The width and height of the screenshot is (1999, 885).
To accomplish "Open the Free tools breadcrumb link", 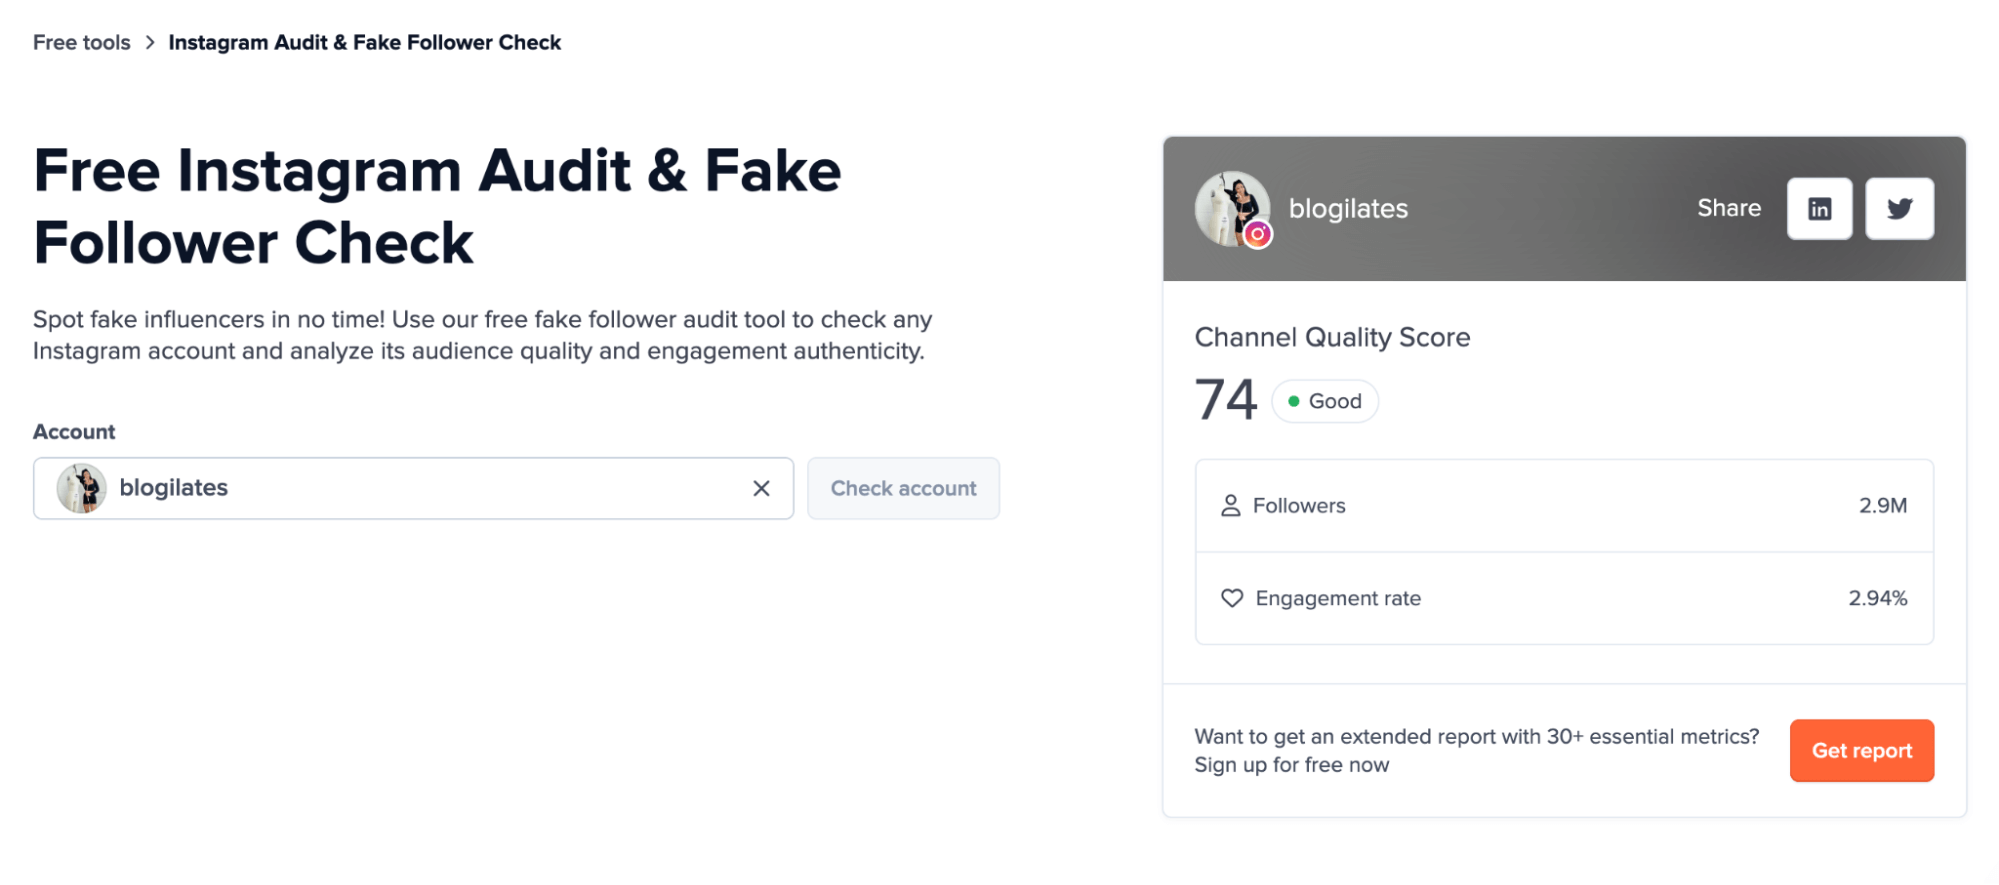I will click(82, 42).
